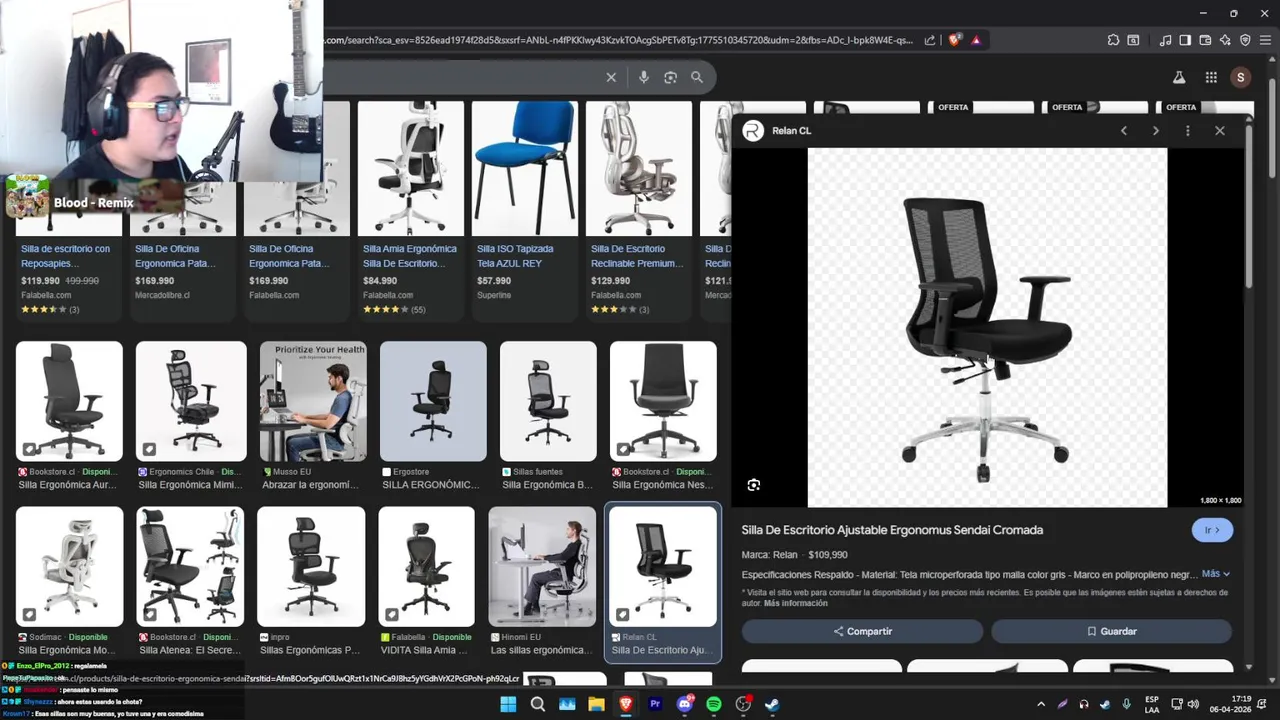Go to the next image in the preview panel

[x=1156, y=131]
